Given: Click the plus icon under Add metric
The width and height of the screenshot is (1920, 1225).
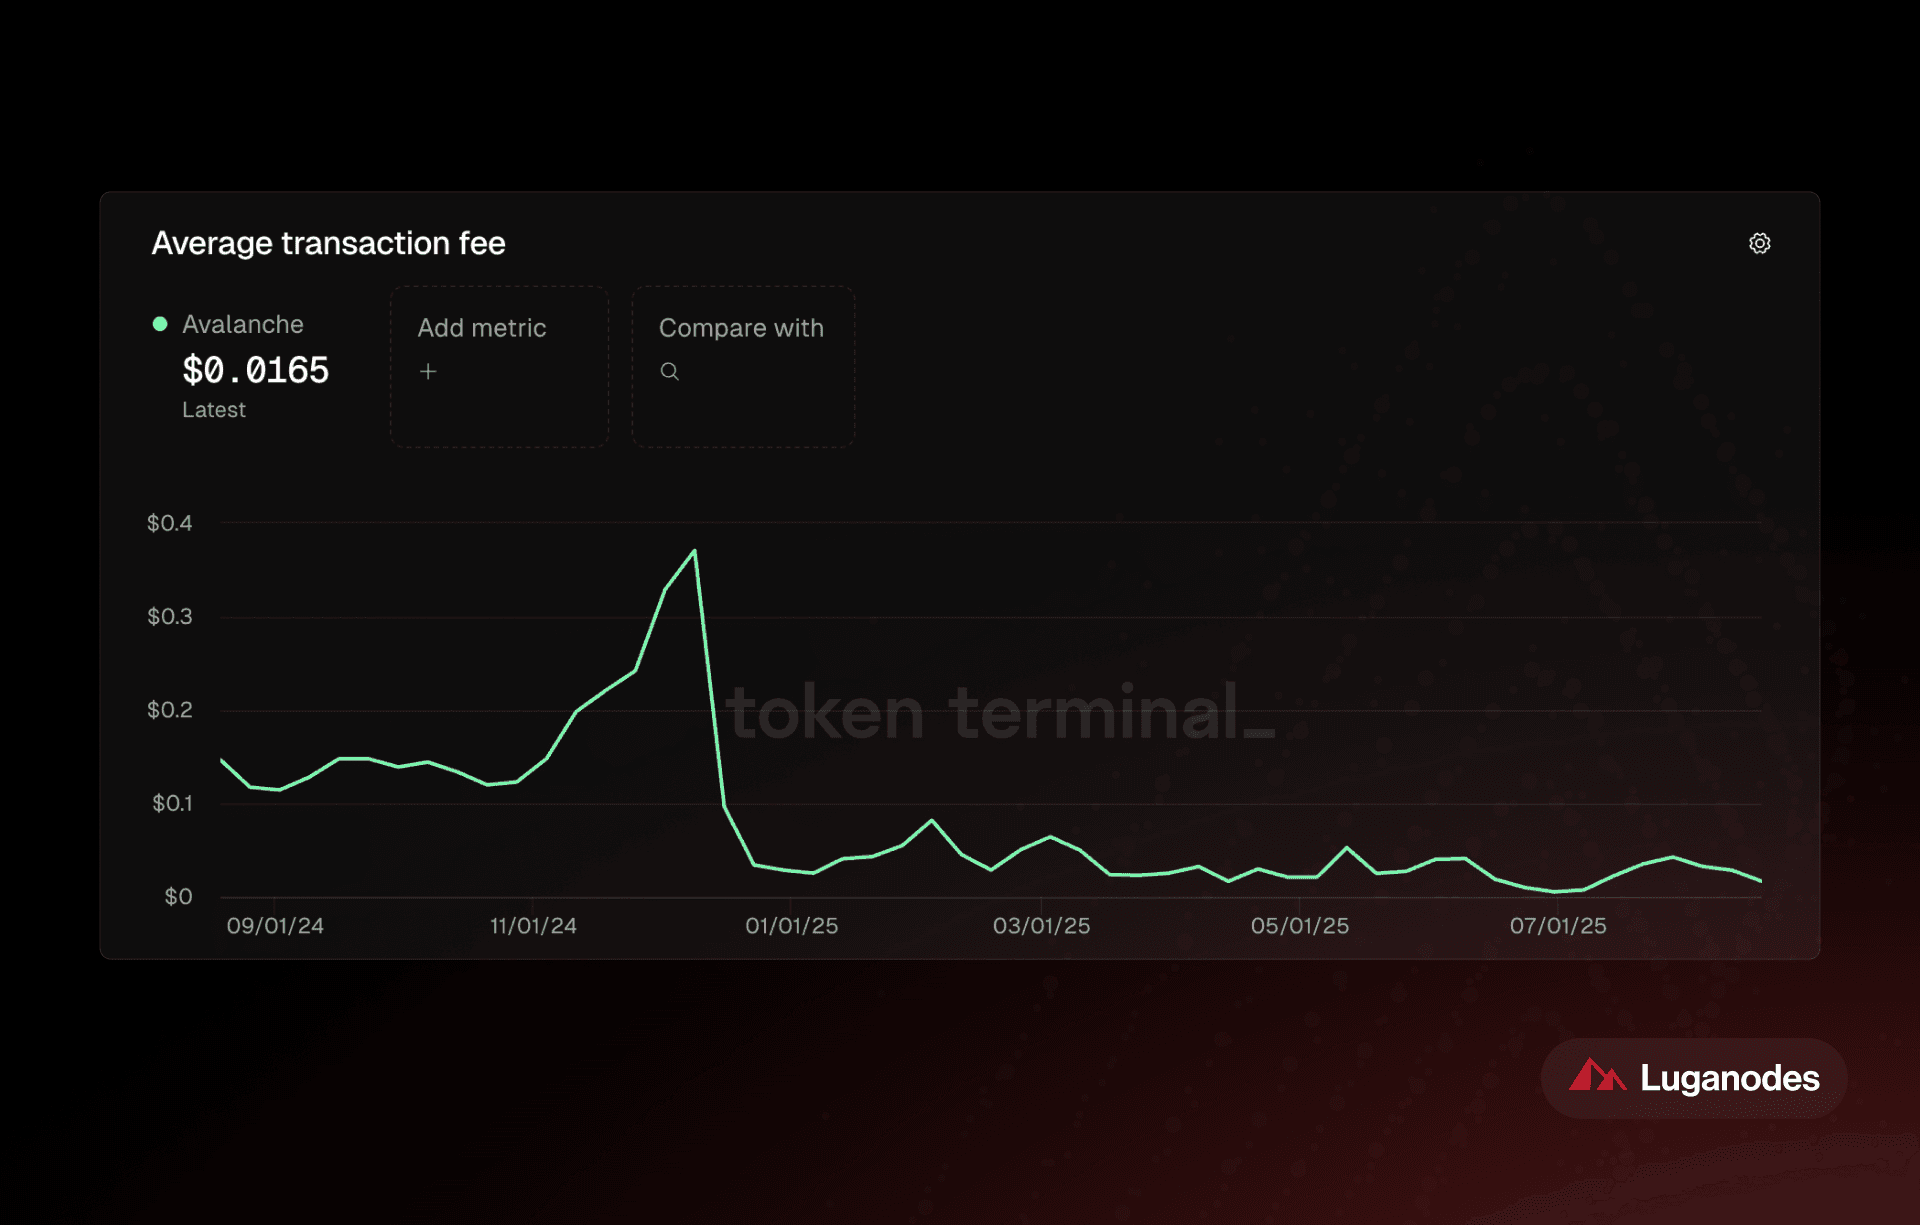Looking at the screenshot, I should coord(428,371).
